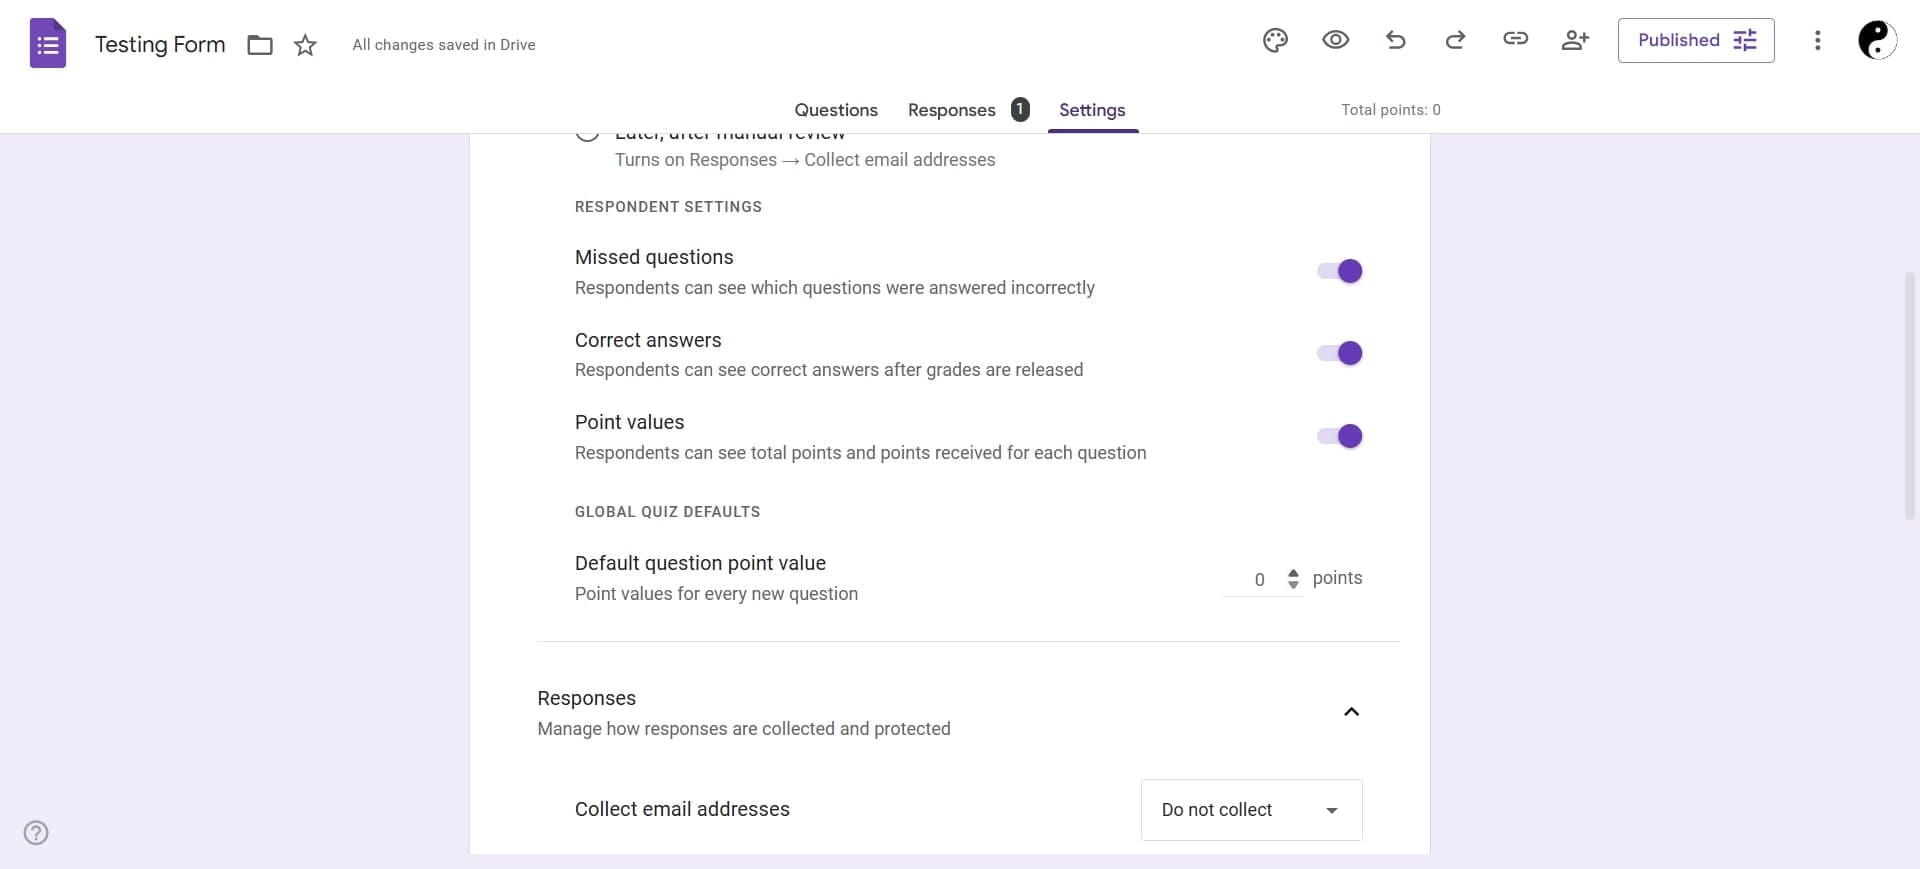Image resolution: width=1920 pixels, height=869 pixels.
Task: Disable the Missed questions toggle
Action: [1339, 271]
